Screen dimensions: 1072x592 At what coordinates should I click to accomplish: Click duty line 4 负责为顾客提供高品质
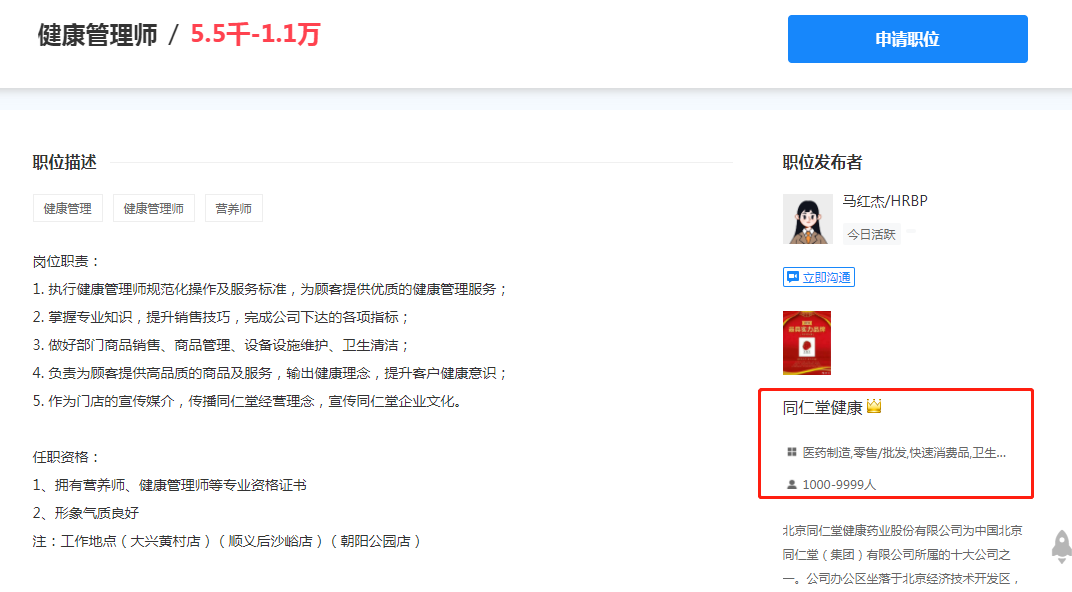[270, 373]
